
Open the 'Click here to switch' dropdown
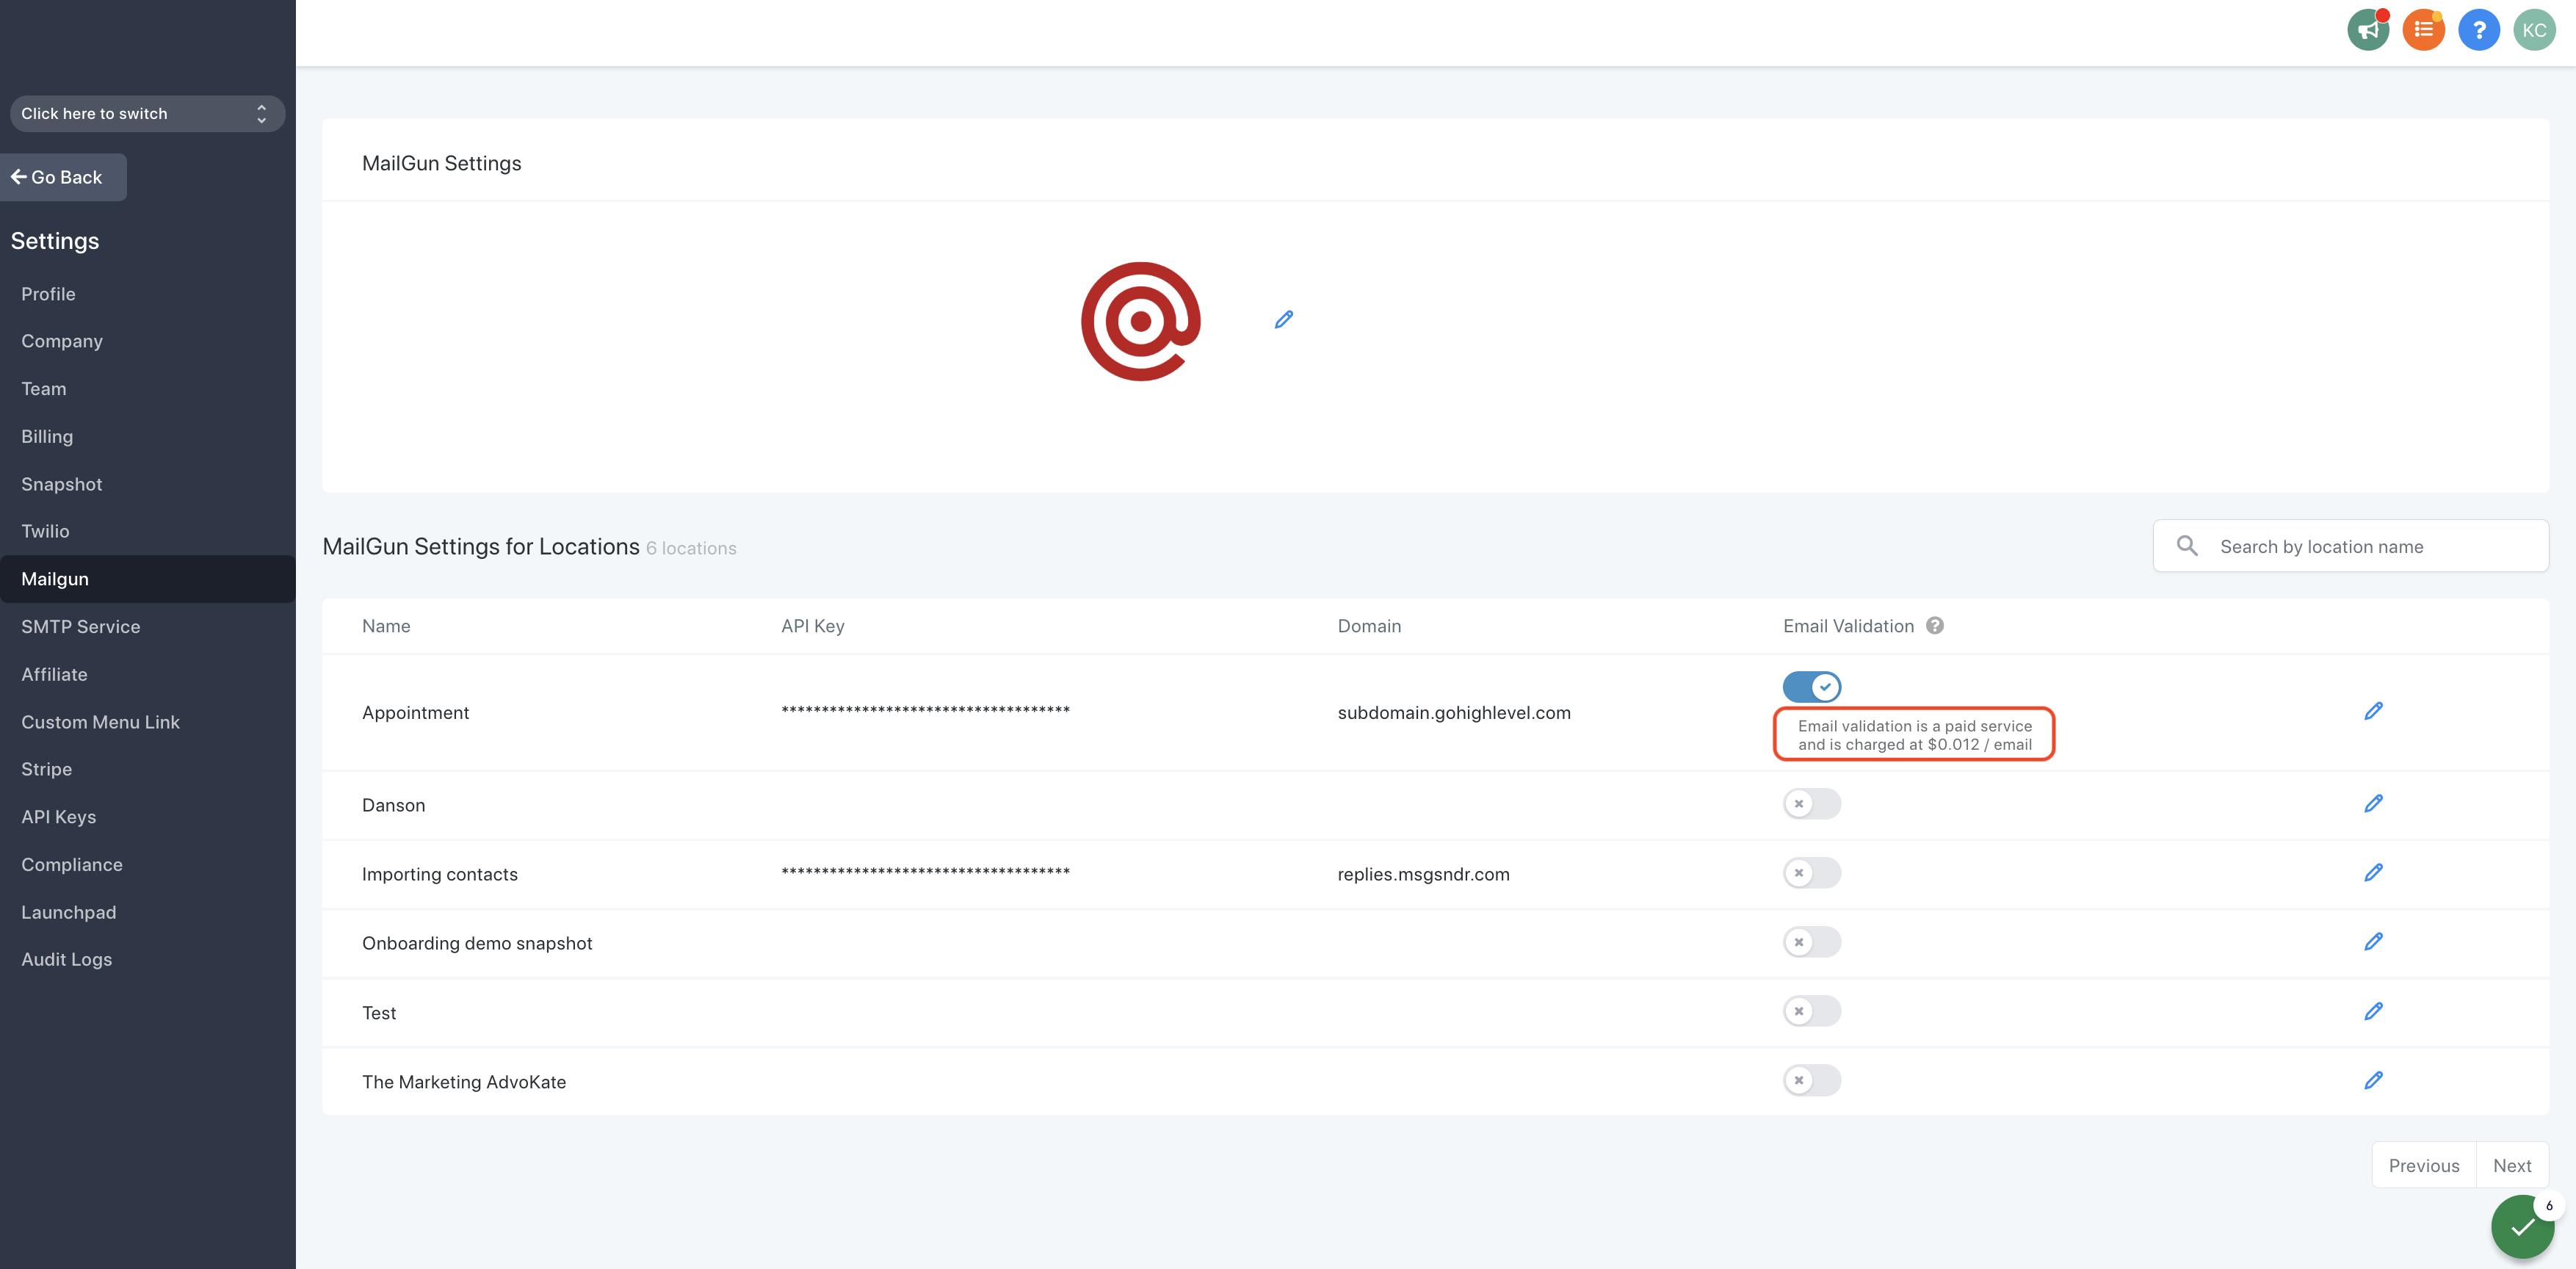[147, 114]
